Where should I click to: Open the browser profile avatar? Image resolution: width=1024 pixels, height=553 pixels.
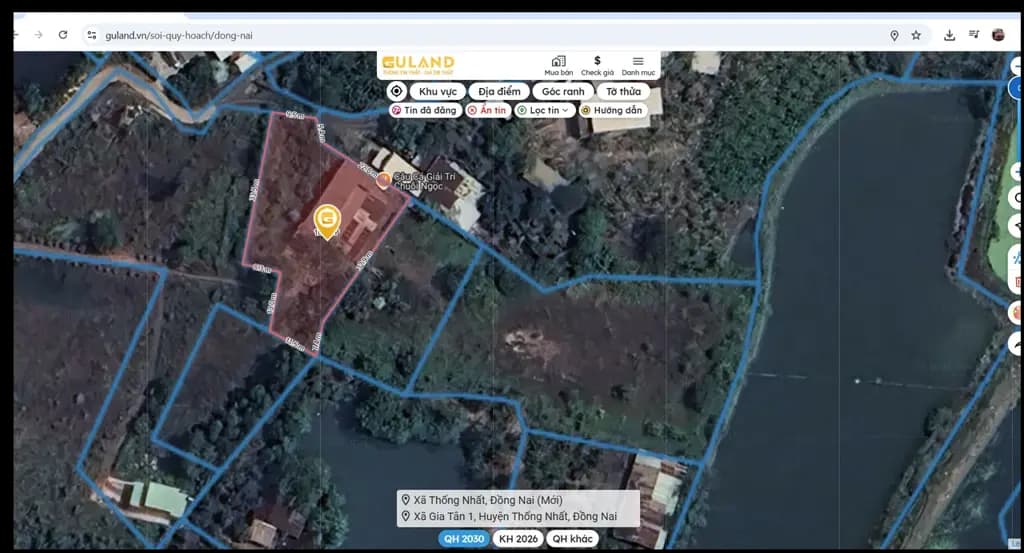(x=998, y=35)
